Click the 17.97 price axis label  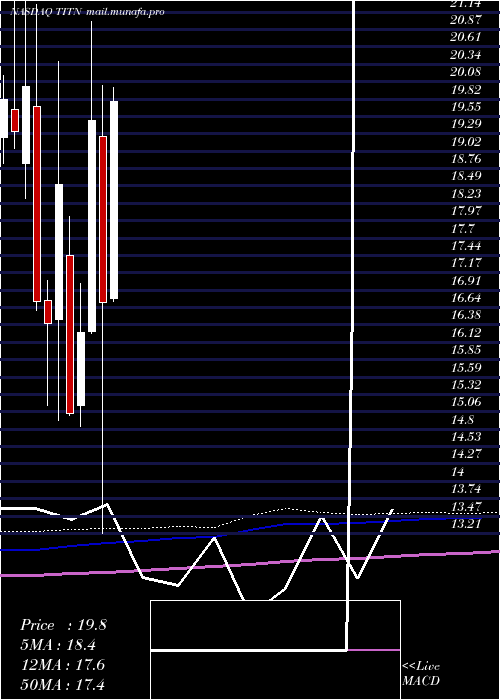(466, 211)
